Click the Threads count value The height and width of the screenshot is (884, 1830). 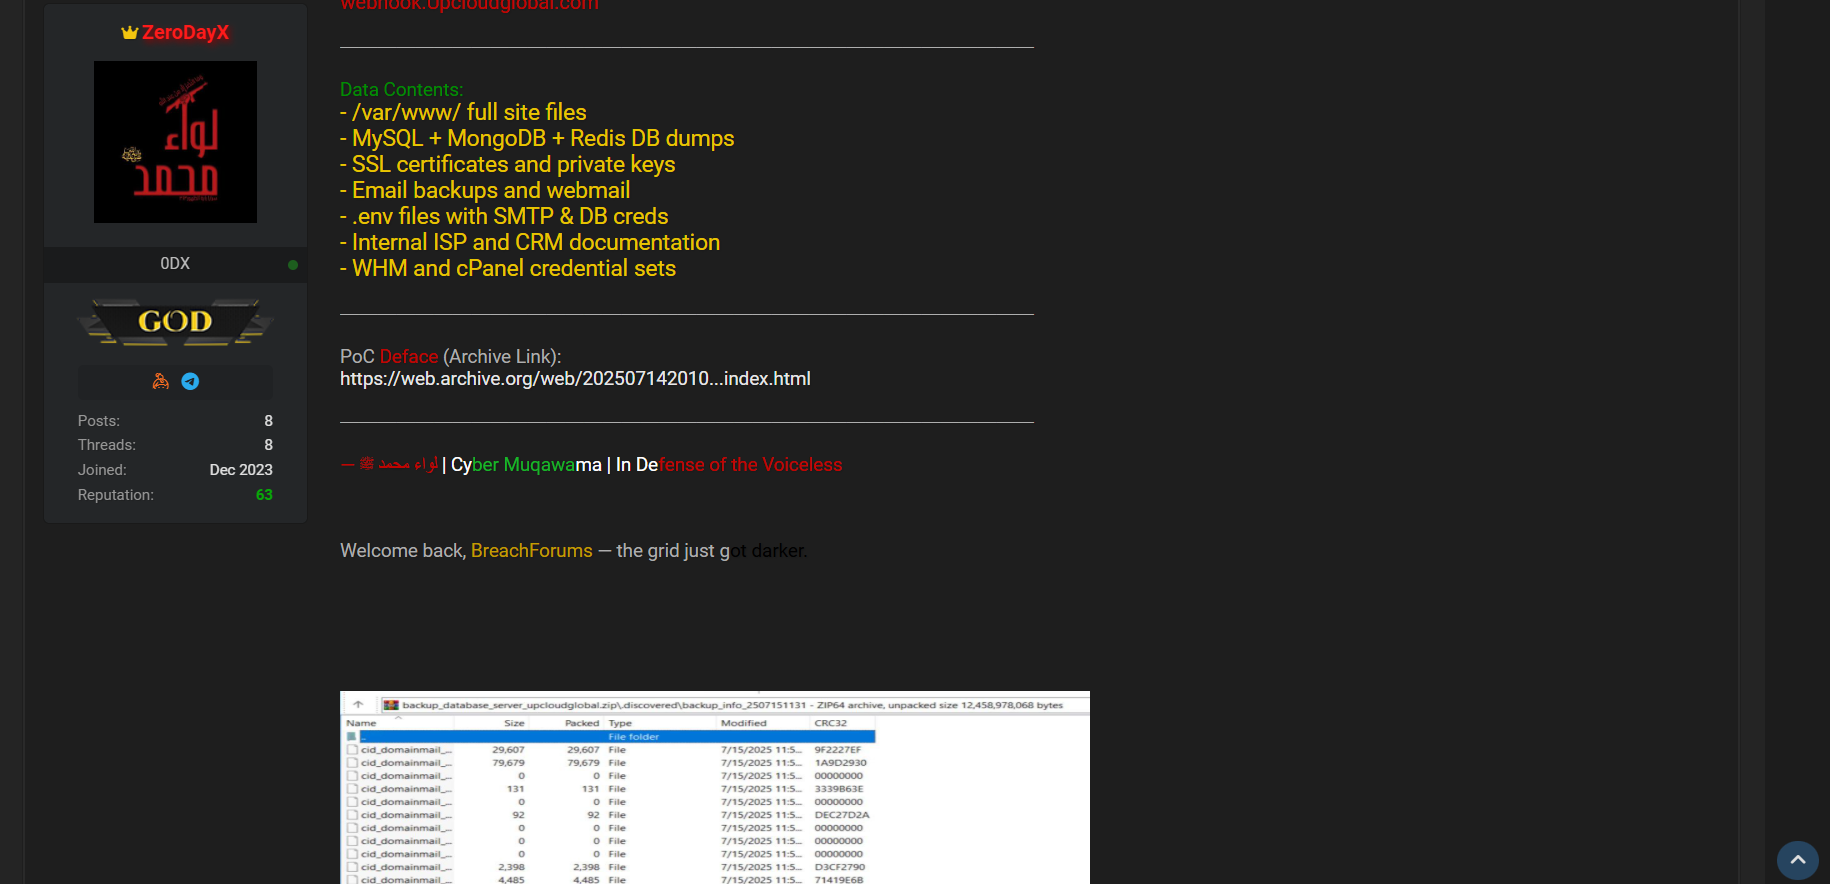click(268, 445)
